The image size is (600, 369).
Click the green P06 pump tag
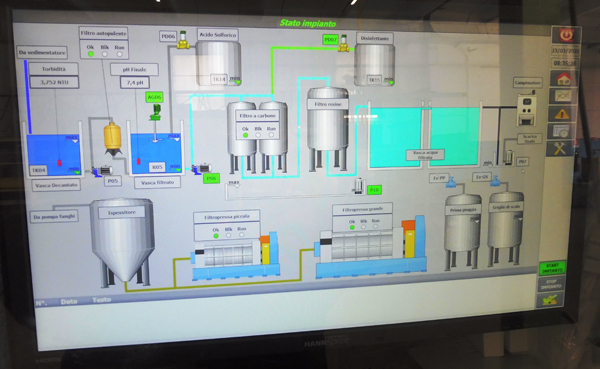pos(211,178)
